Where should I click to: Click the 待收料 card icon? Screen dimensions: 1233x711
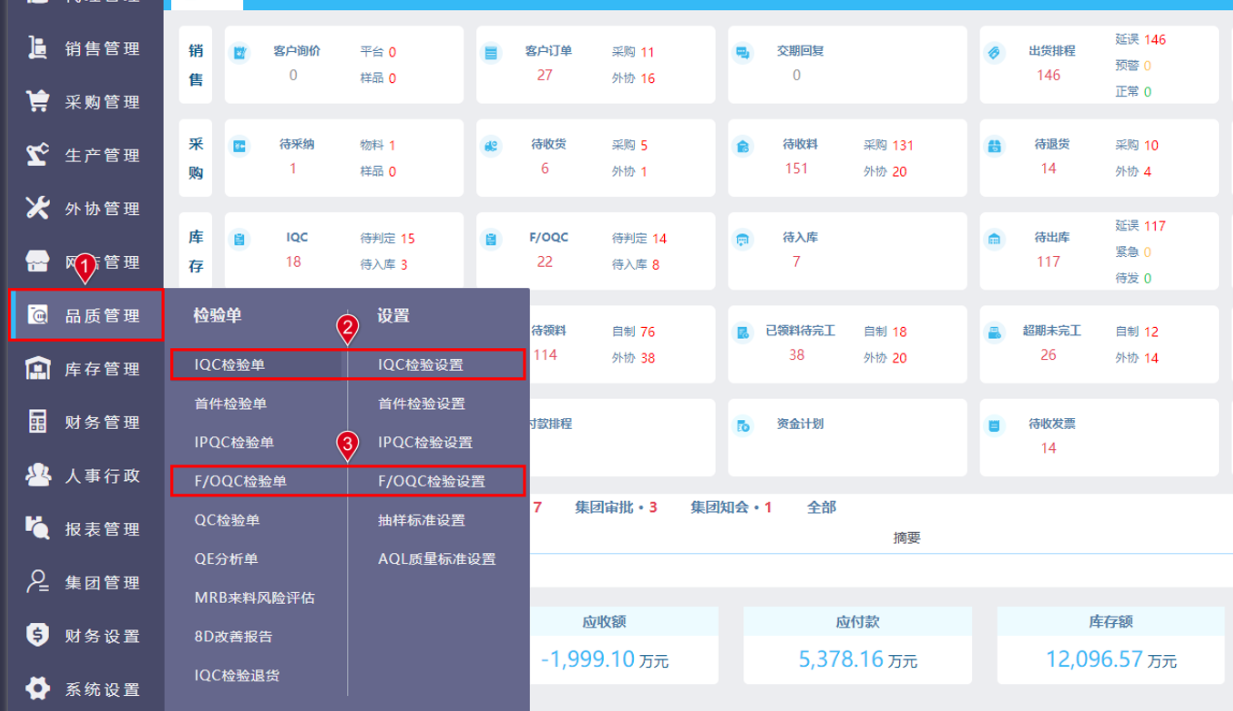pyautogui.click(x=743, y=146)
